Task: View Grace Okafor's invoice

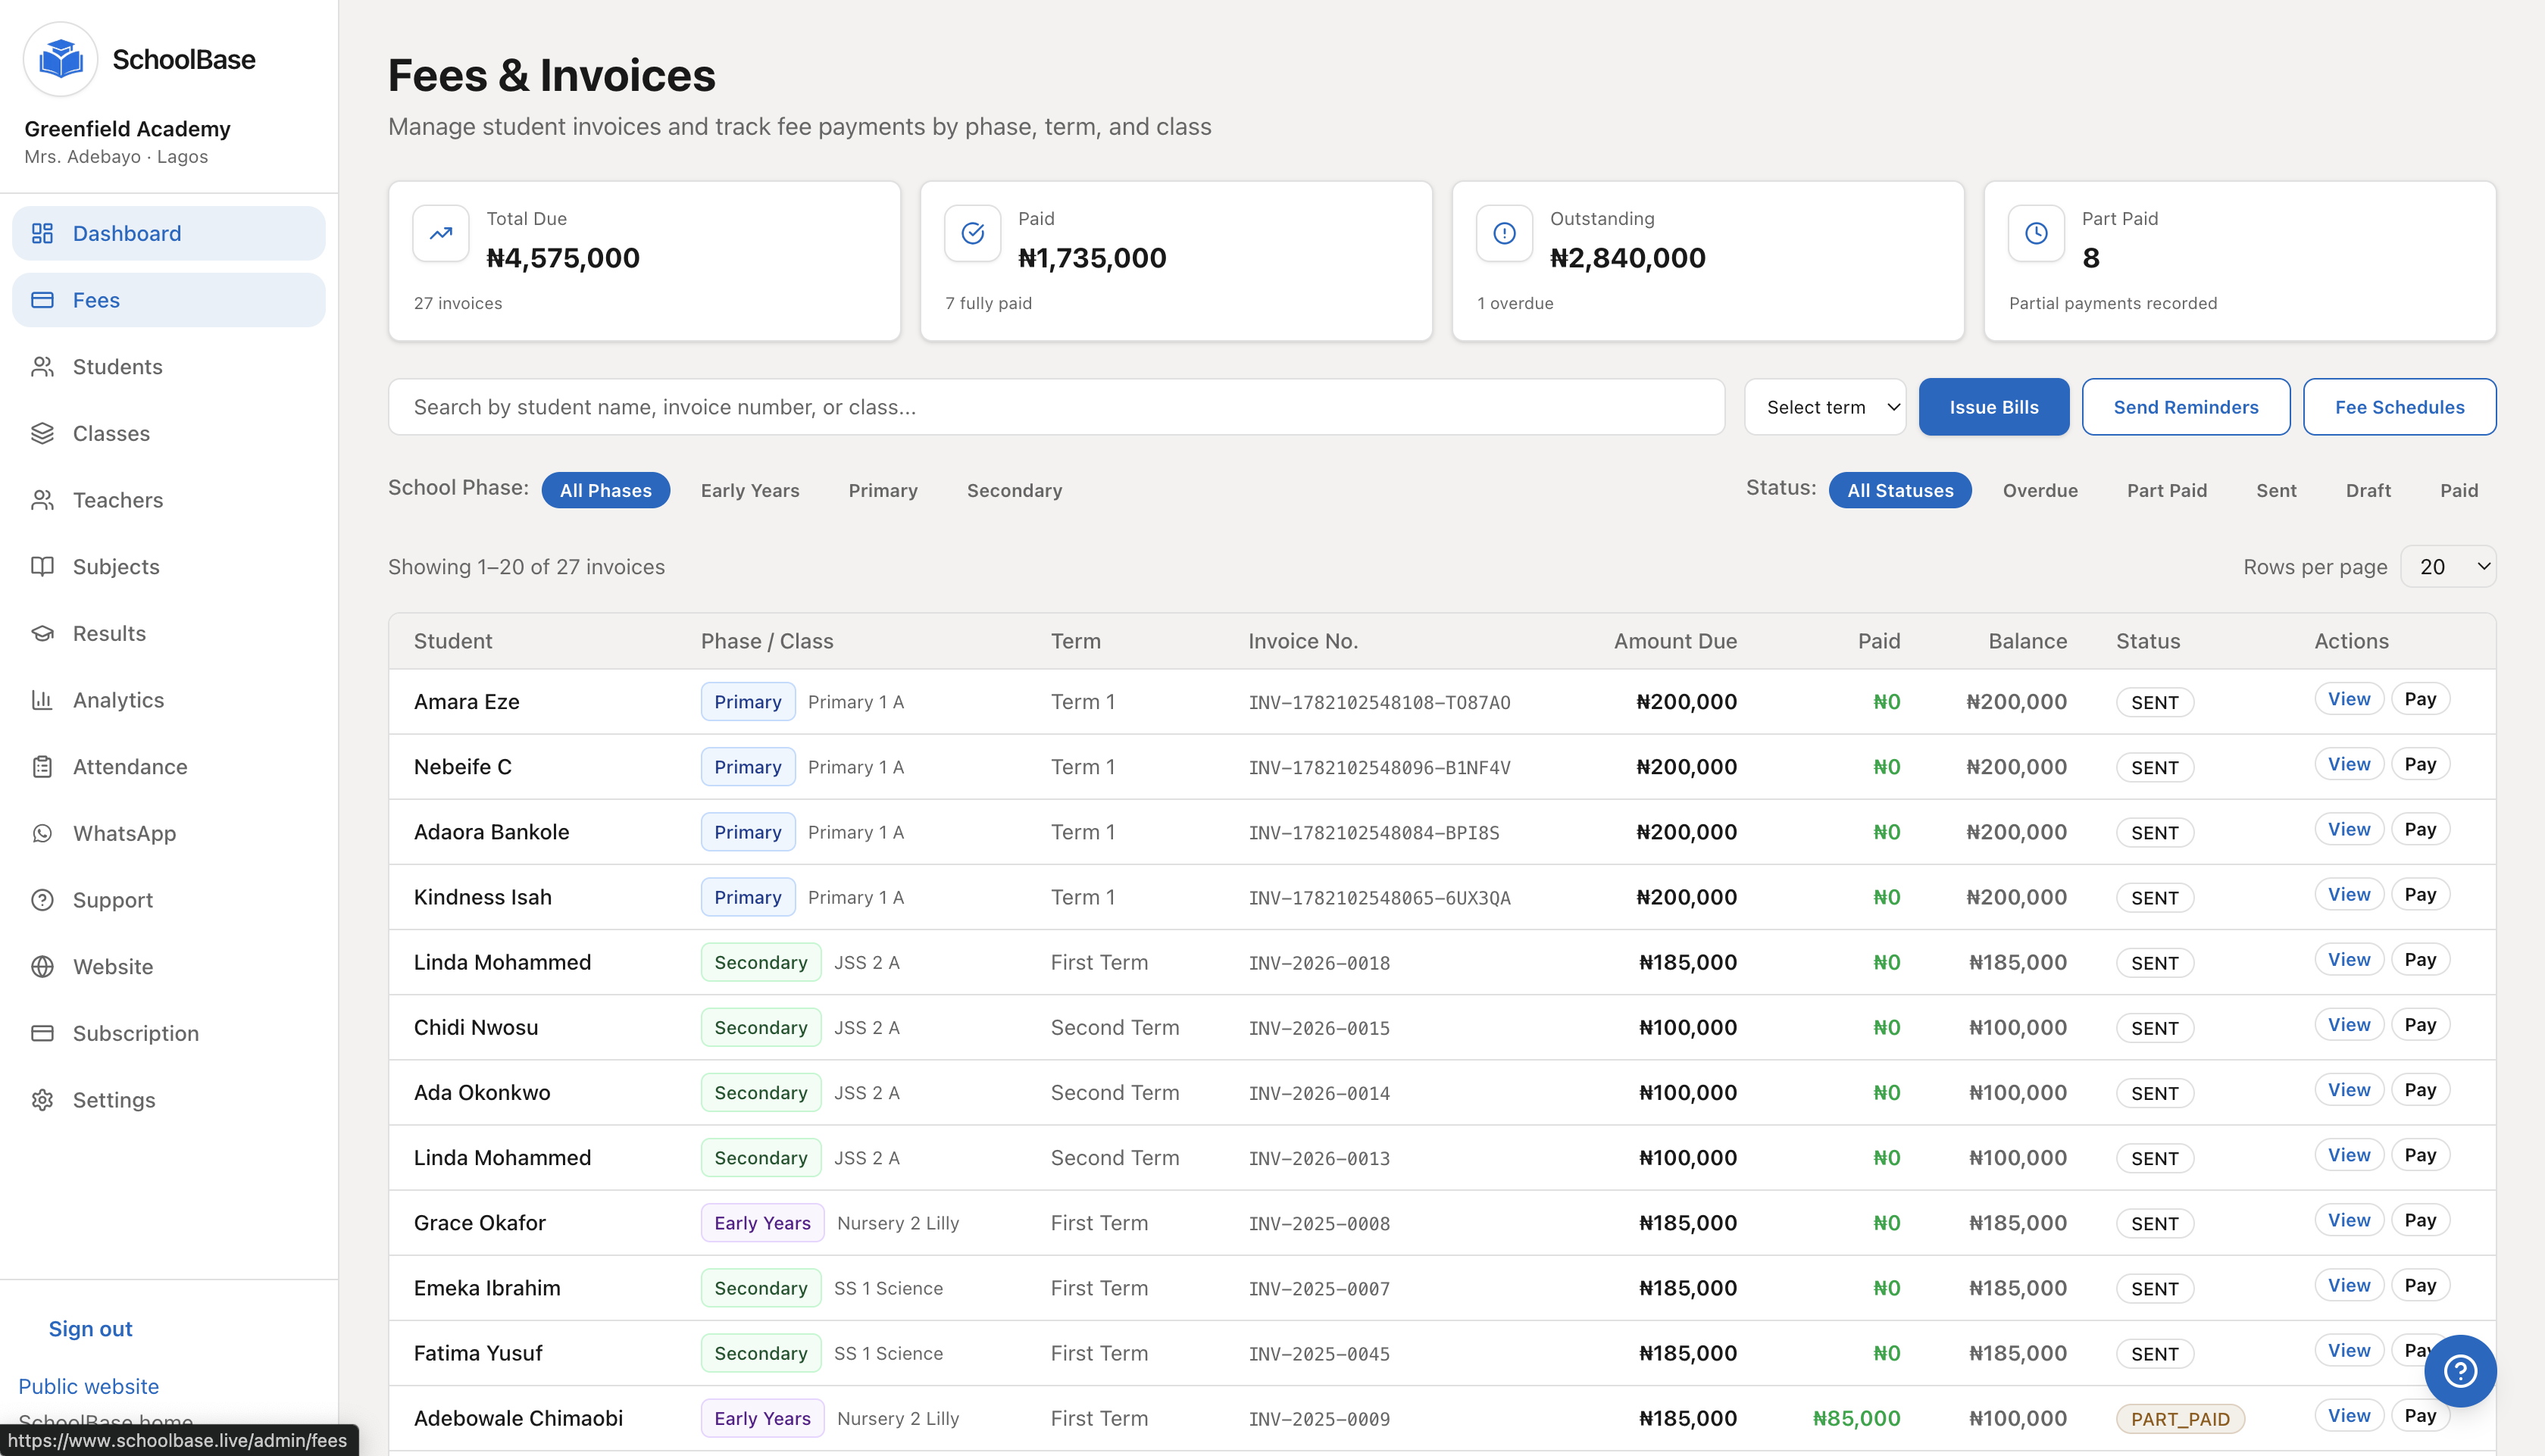Action: (2349, 1220)
